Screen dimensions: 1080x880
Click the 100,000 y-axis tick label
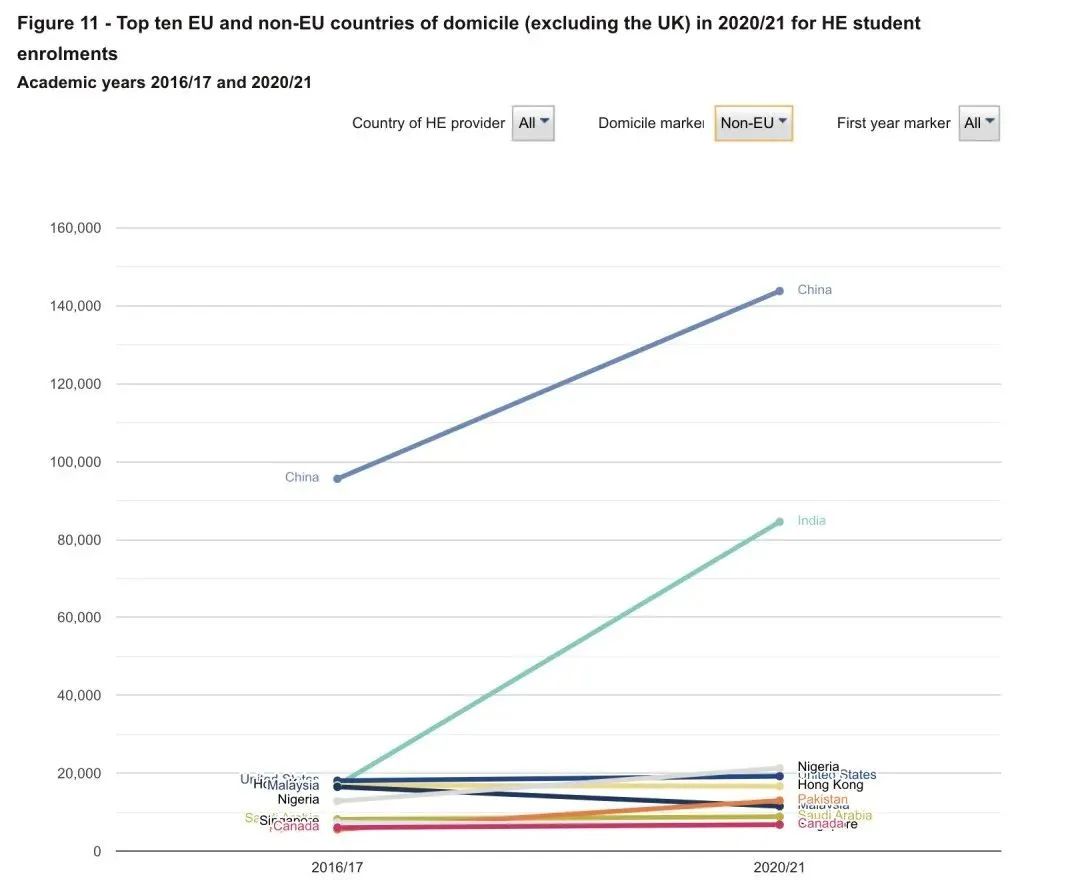point(75,462)
